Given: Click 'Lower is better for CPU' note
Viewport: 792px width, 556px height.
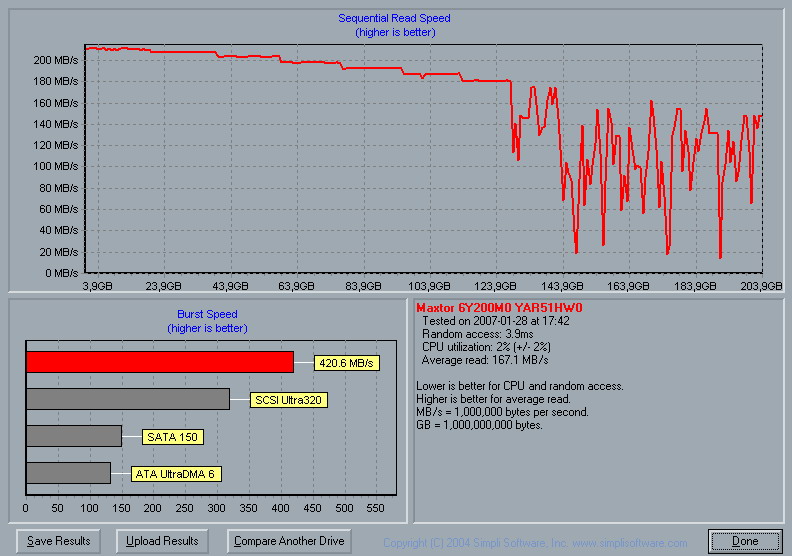Looking at the screenshot, I should 520,386.
